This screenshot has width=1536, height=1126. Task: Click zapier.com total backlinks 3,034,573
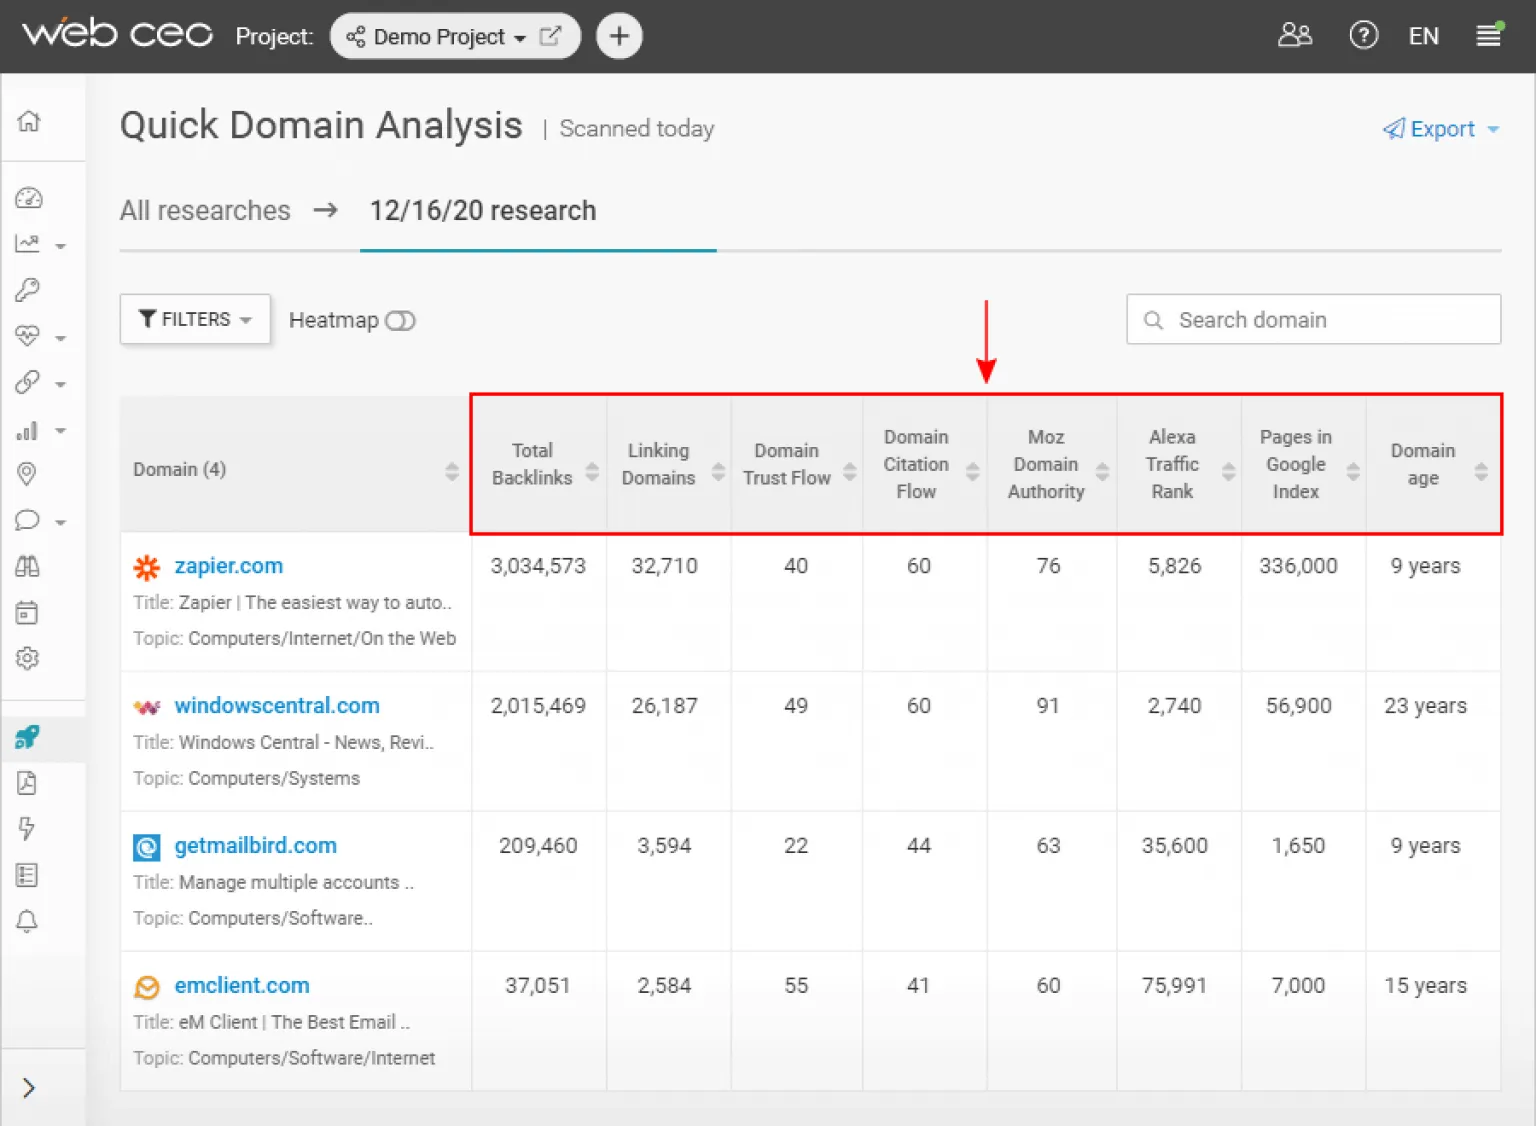pos(538,566)
